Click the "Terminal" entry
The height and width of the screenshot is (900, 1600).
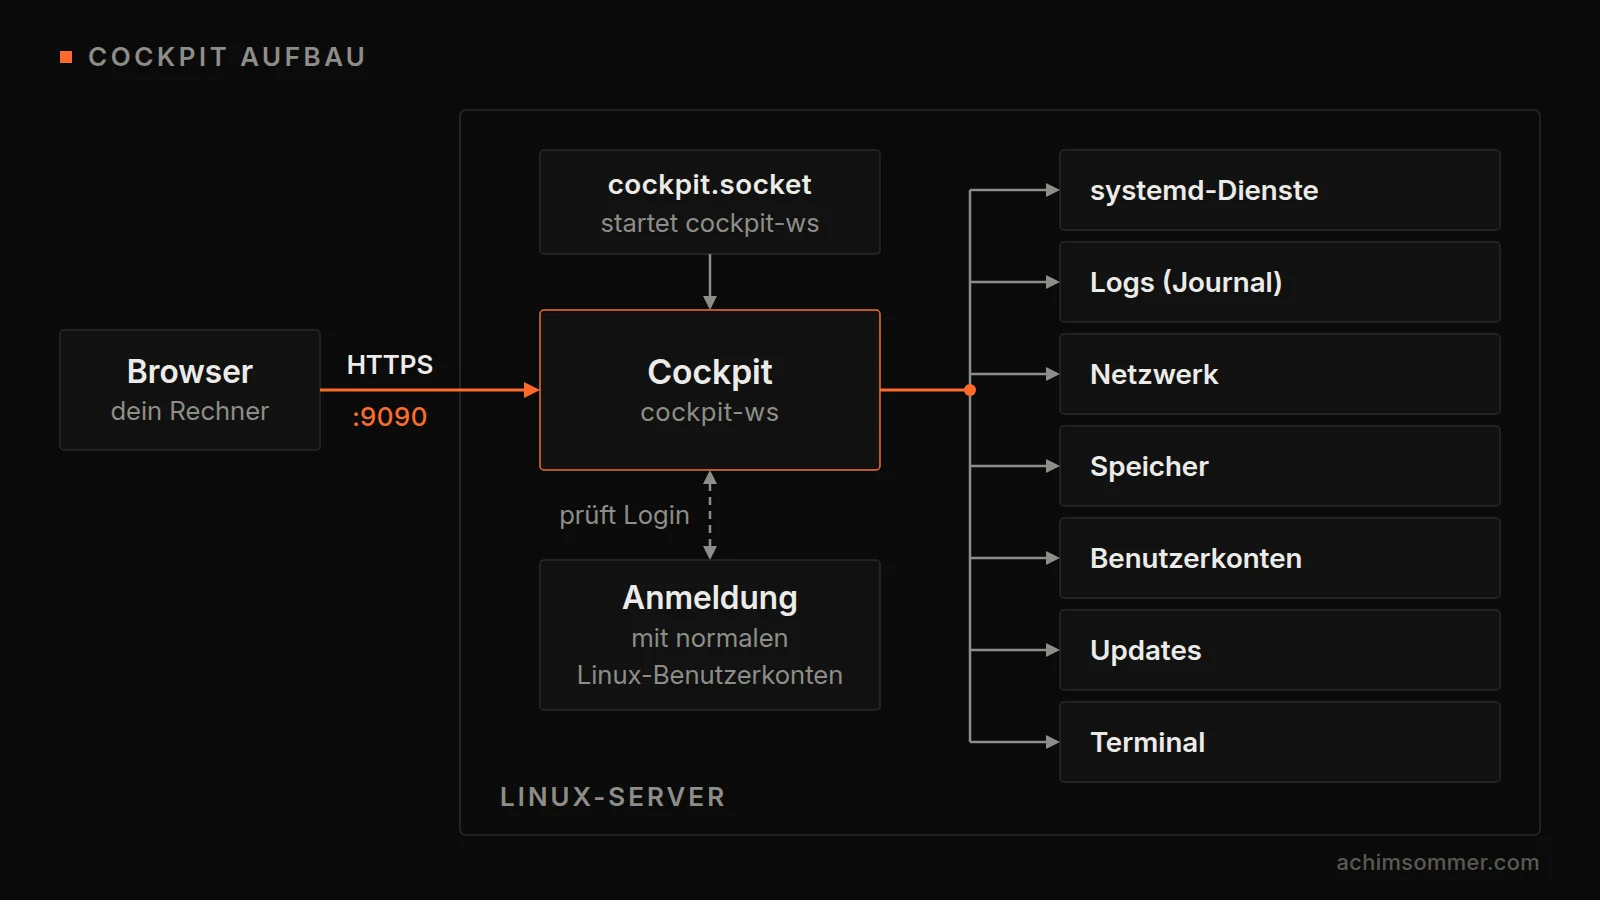point(1280,742)
